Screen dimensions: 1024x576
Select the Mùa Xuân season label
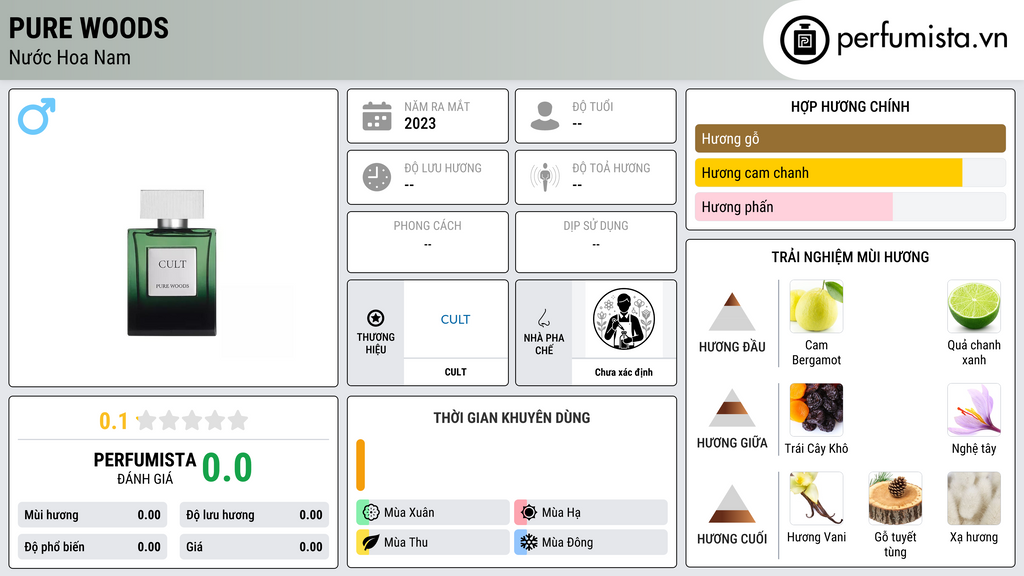tap(409, 513)
